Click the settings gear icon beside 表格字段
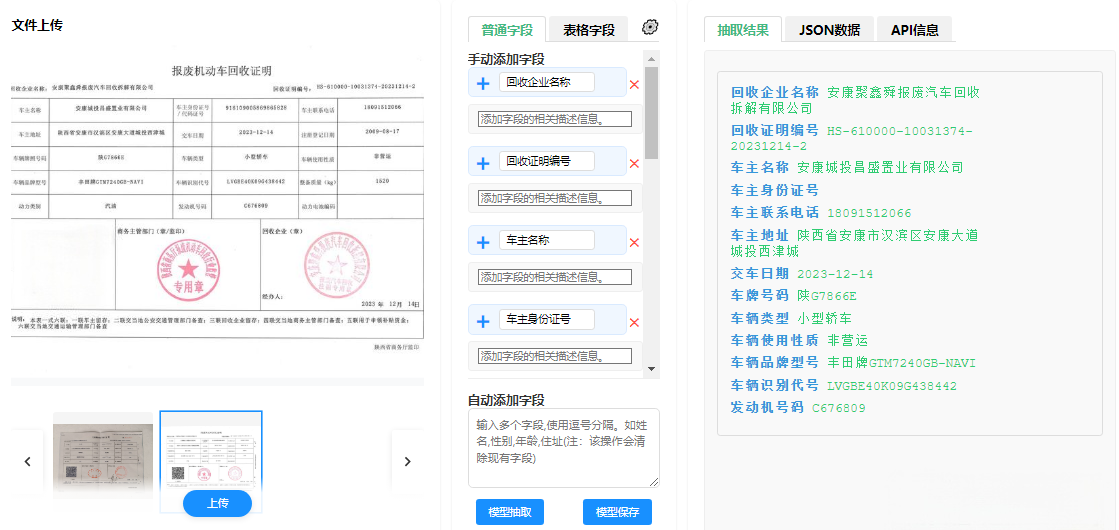The image size is (1119, 530). [650, 27]
